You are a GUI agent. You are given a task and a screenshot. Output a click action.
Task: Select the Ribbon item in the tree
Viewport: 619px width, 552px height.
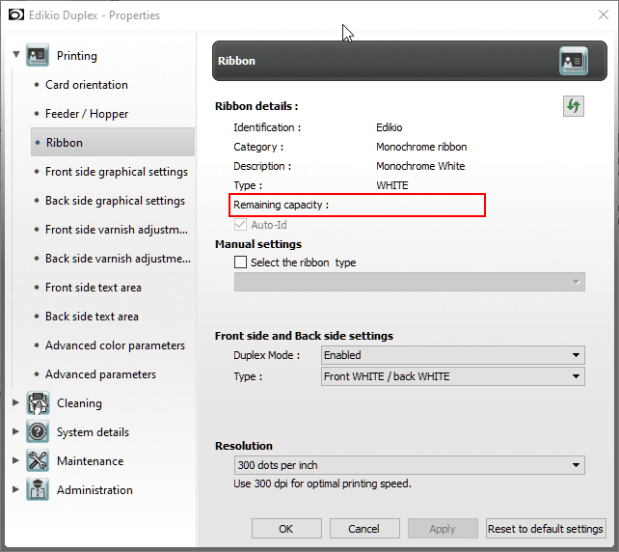pyautogui.click(x=113, y=142)
